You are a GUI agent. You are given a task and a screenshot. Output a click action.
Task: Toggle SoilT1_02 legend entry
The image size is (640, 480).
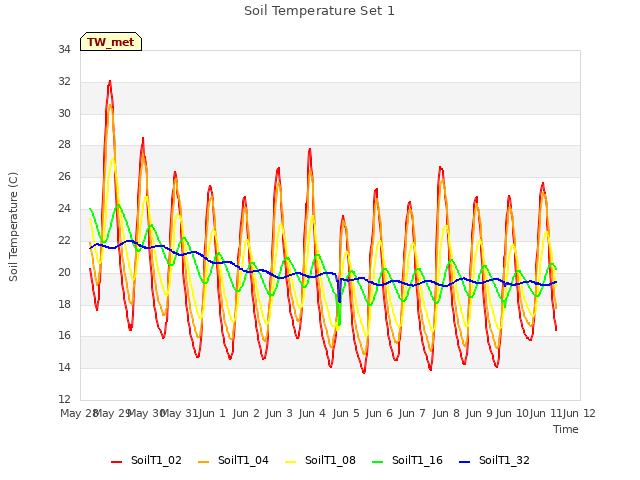coord(146,460)
